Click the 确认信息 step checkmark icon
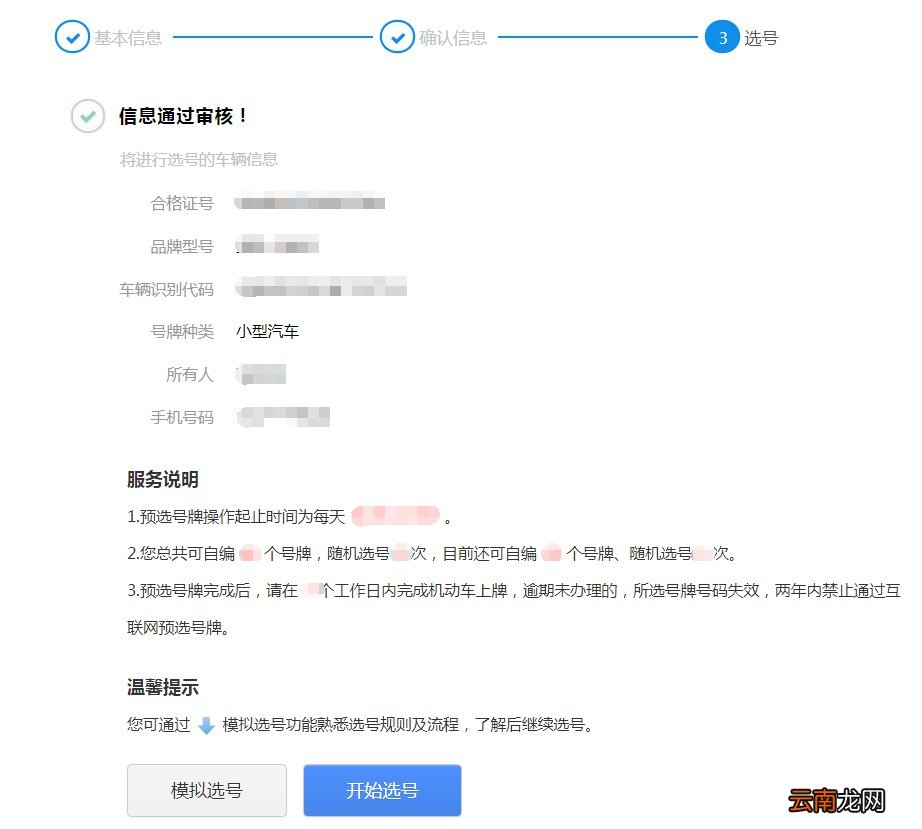The height and width of the screenshot is (829, 922). point(397,37)
